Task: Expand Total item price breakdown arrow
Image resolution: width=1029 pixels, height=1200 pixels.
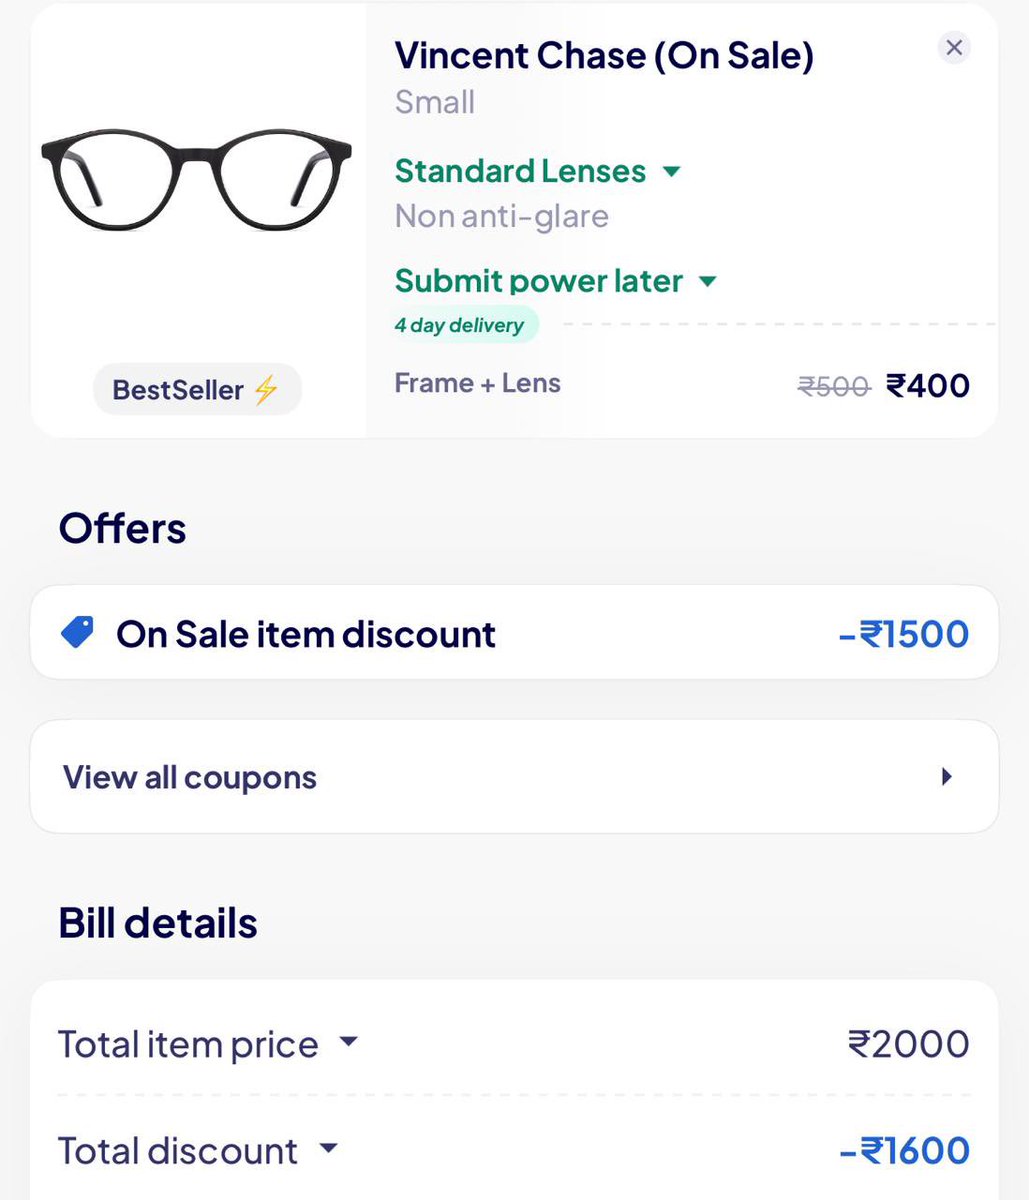Action: coord(348,1042)
